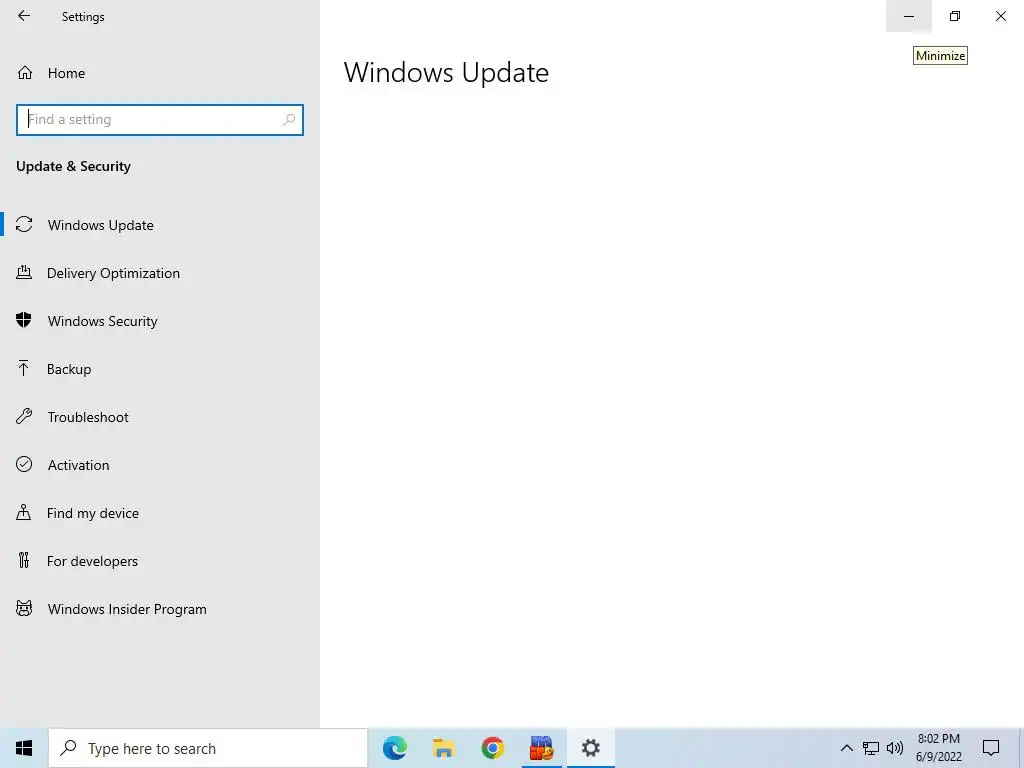Minimize the Settings window
Viewport: 1024px width, 768px height.
(908, 16)
